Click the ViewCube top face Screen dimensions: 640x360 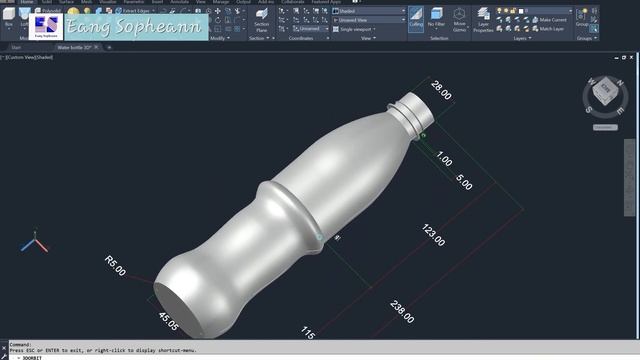click(605, 87)
